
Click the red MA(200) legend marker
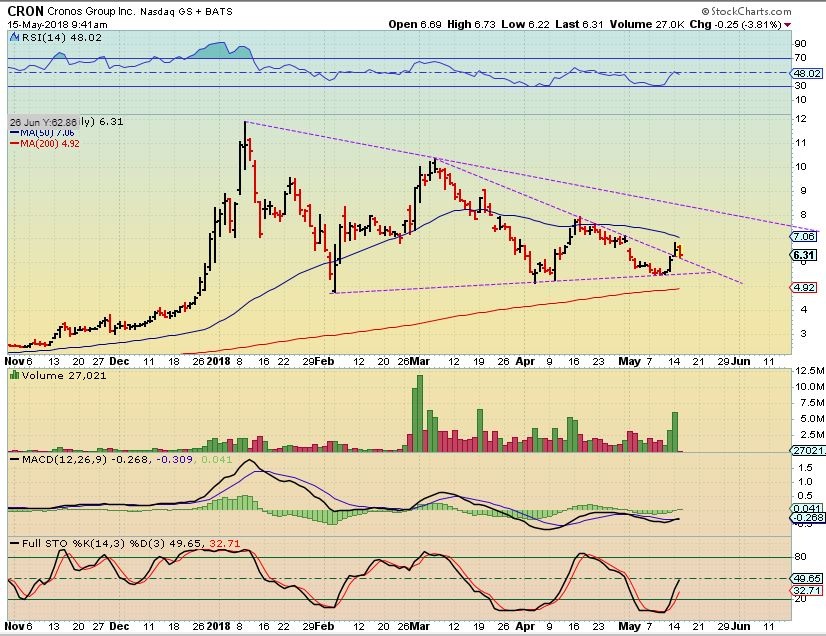(13, 144)
